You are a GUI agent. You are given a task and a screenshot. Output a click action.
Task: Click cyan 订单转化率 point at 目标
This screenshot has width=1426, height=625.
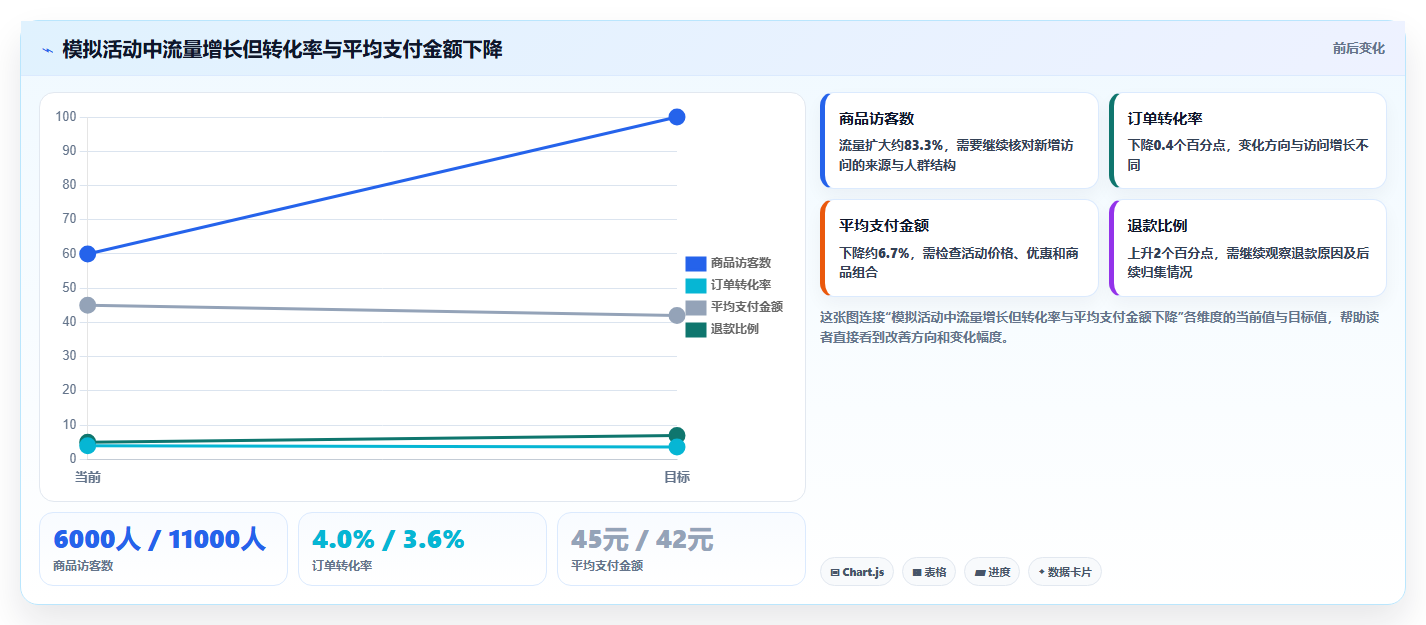coord(676,447)
